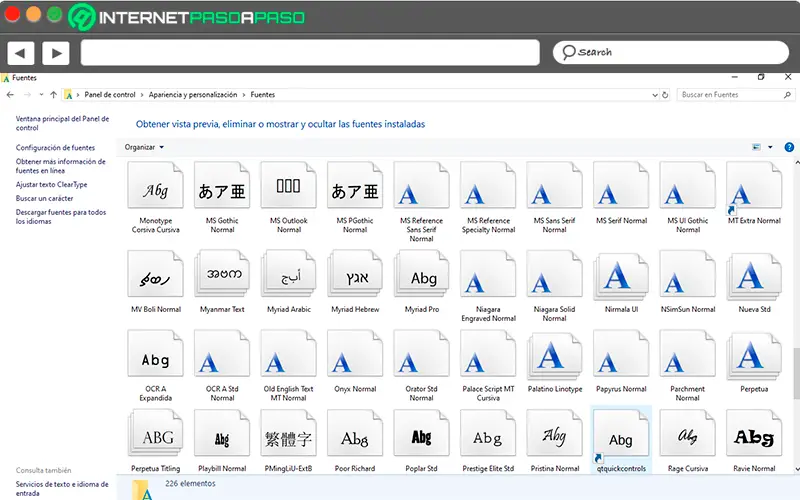Viewport: 800px width, 500px height.
Task: Select the OCR A Std Normal font icon
Action: tap(222, 354)
